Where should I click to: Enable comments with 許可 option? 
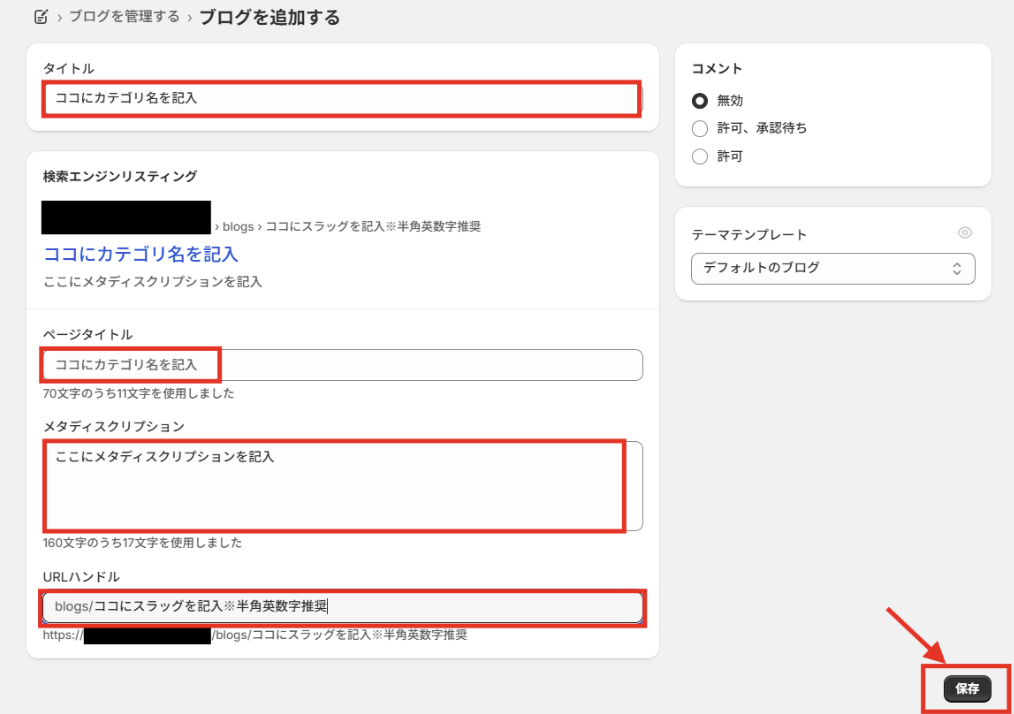[x=700, y=156]
